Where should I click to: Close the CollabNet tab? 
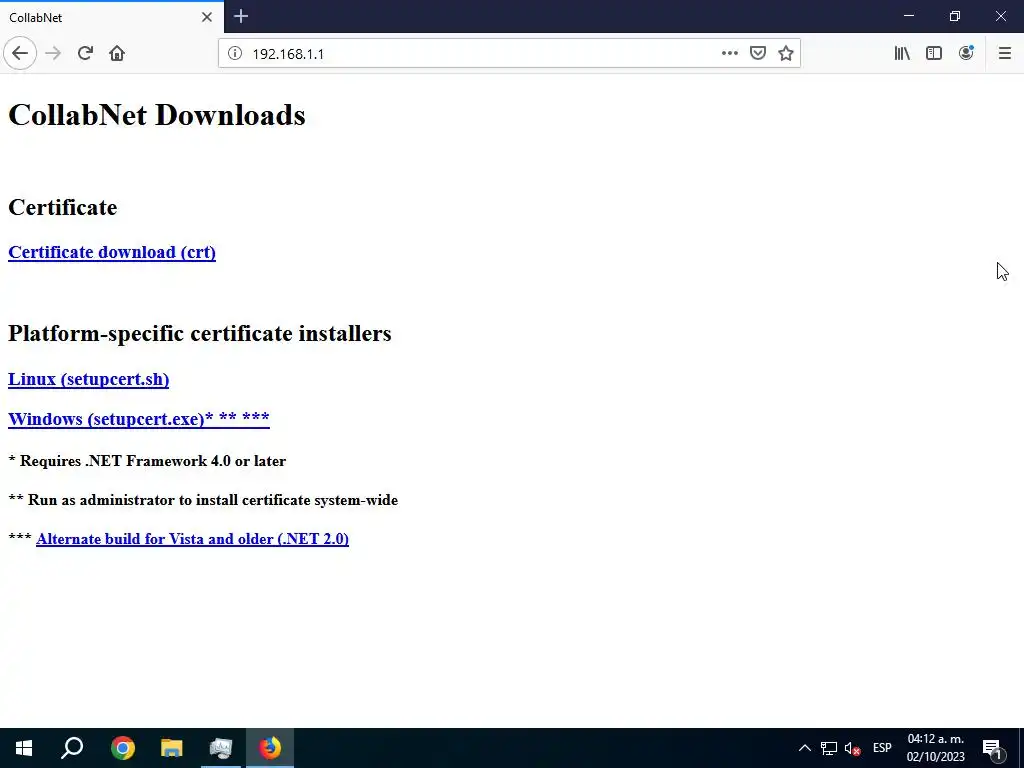(x=207, y=17)
